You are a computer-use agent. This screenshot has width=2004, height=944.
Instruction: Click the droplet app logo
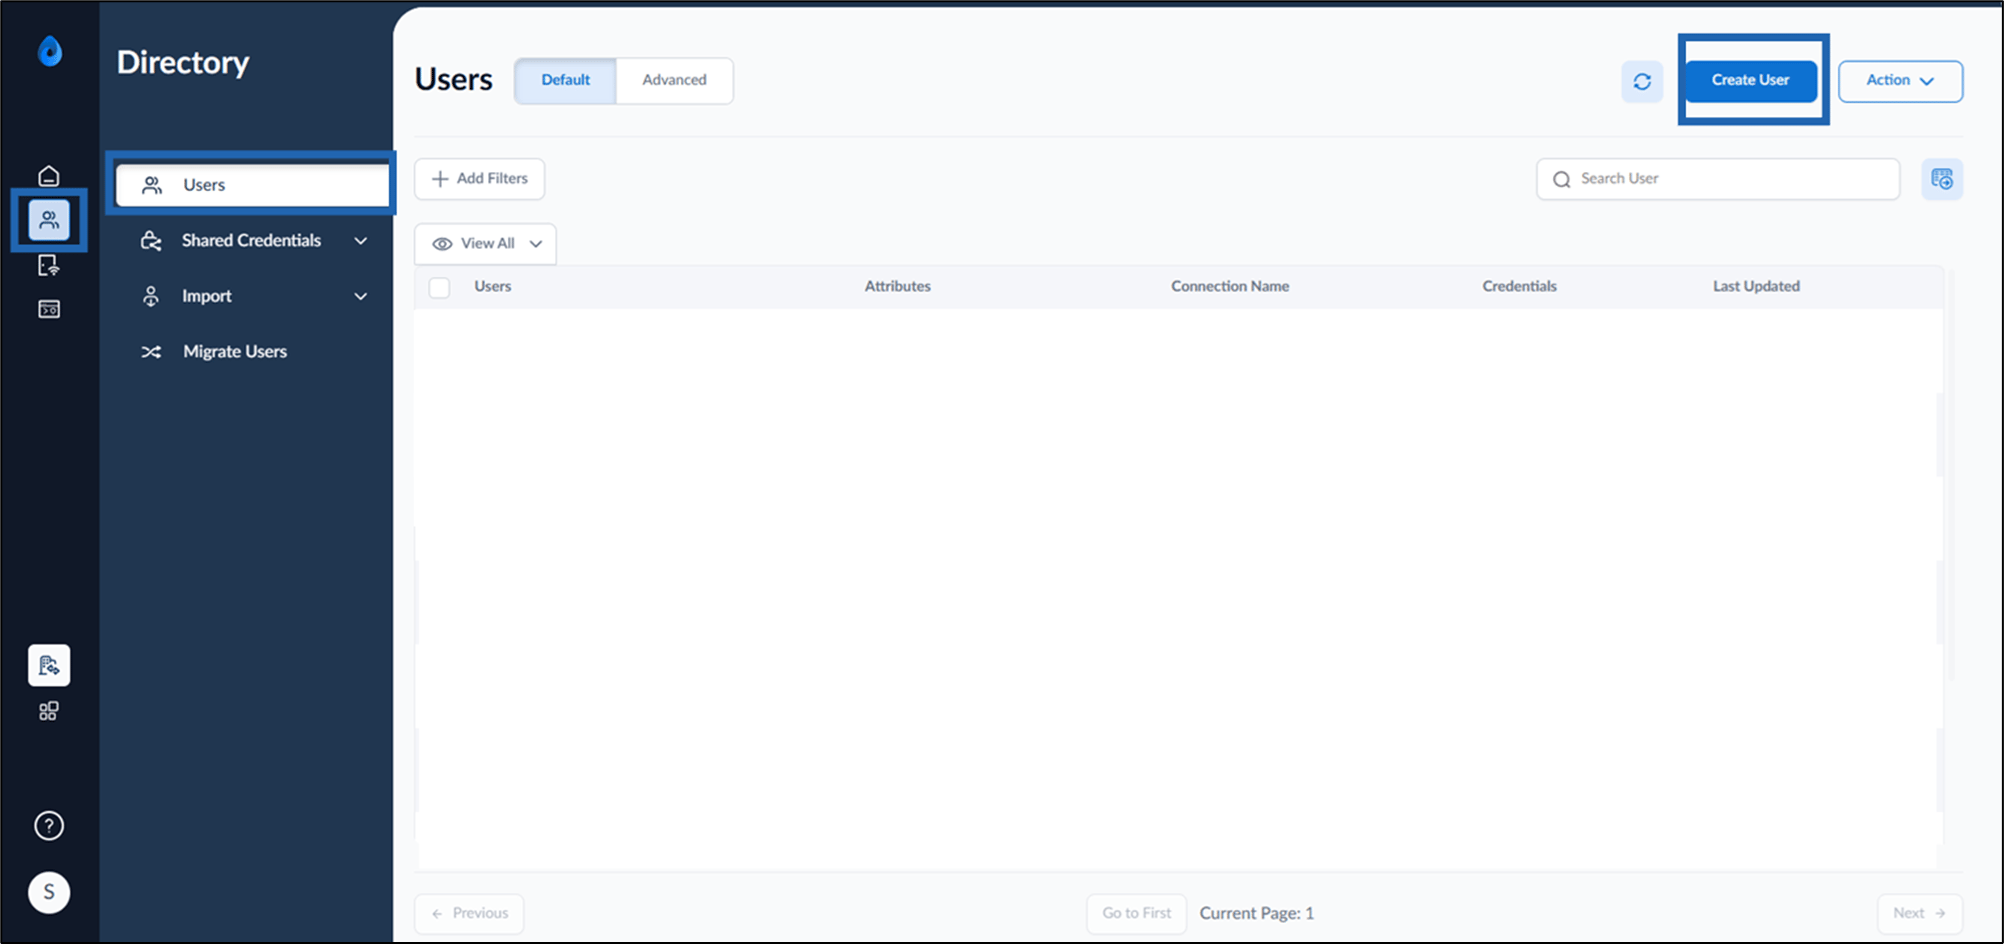tap(49, 51)
